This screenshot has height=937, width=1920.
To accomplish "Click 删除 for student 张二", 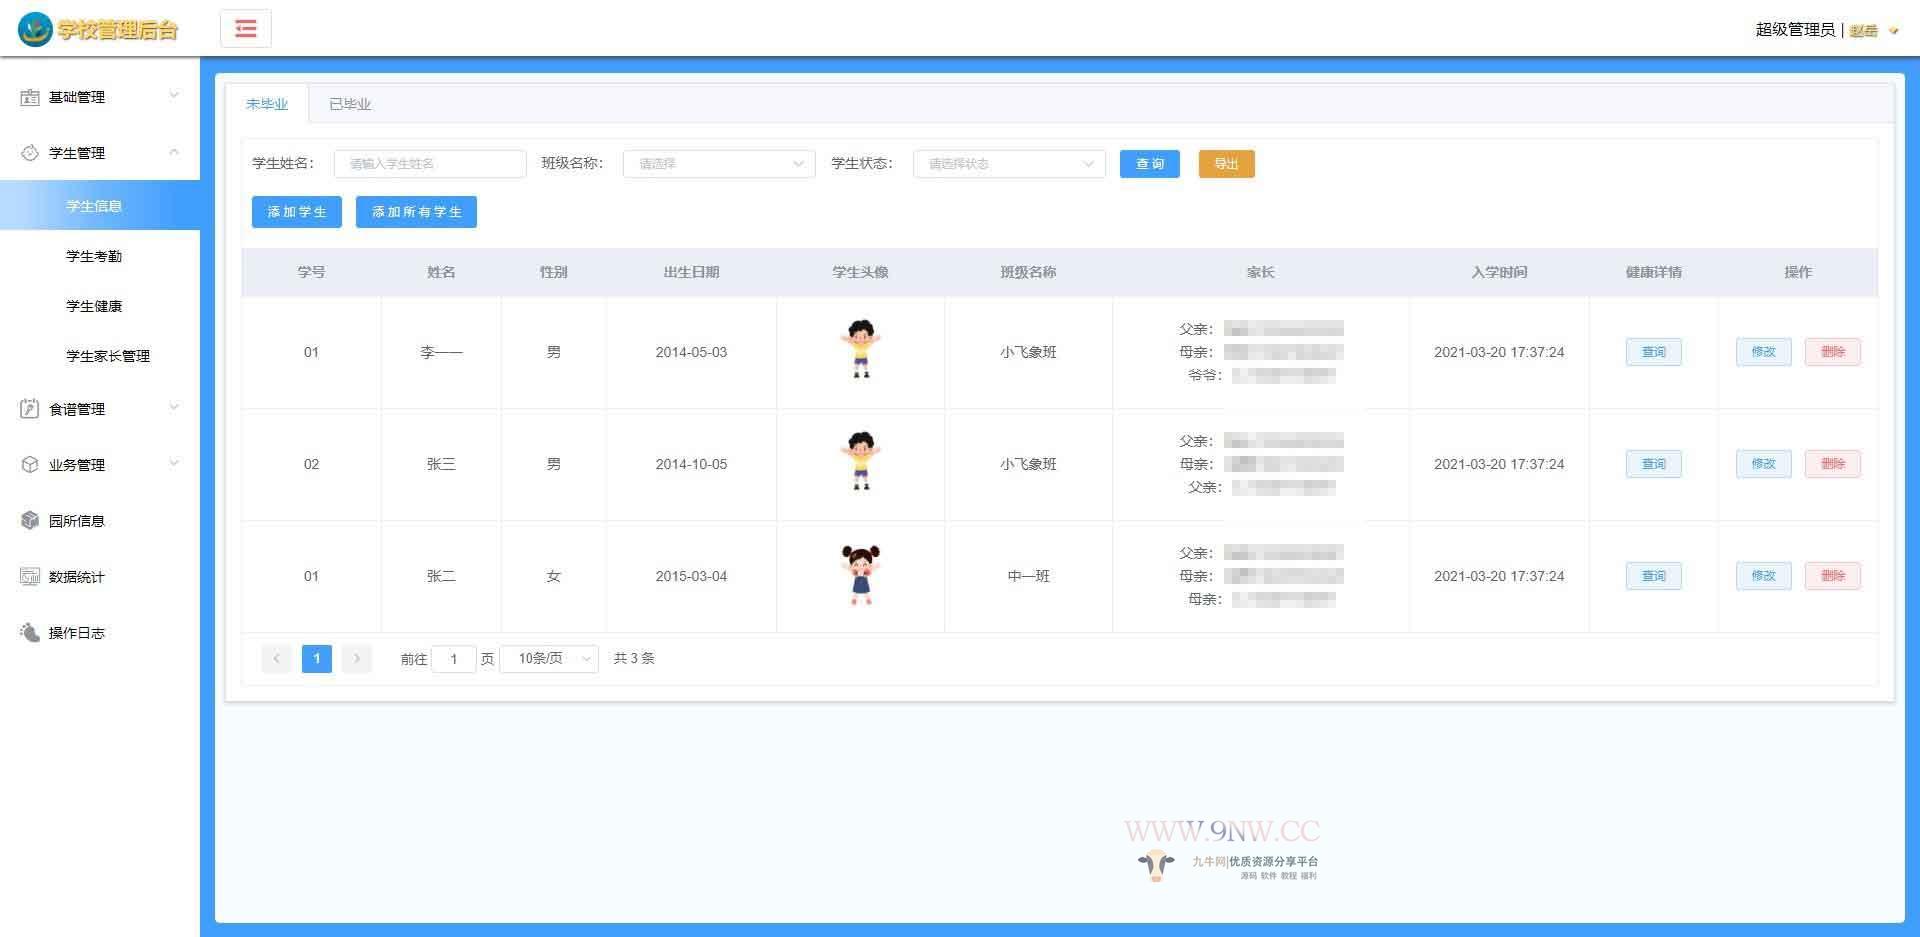I will [x=1833, y=576].
